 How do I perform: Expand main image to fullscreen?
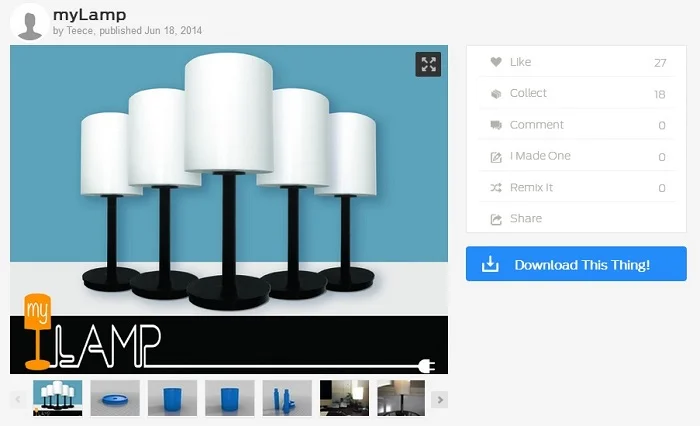pyautogui.click(x=428, y=65)
